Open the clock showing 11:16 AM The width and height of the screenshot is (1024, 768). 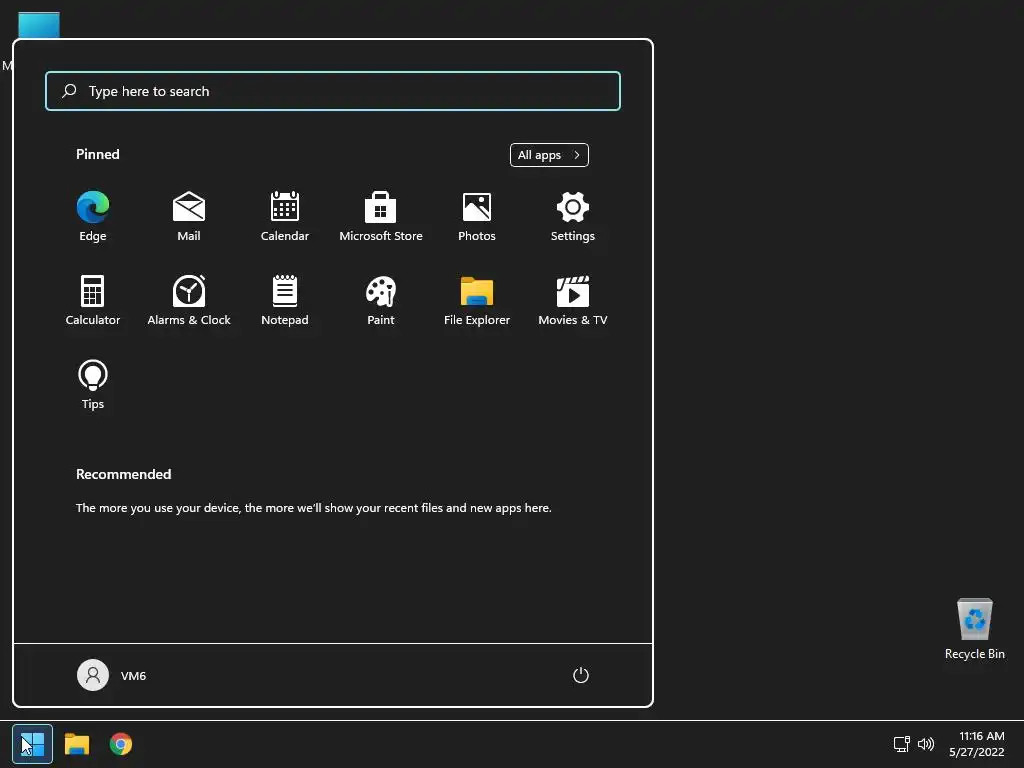click(x=977, y=744)
